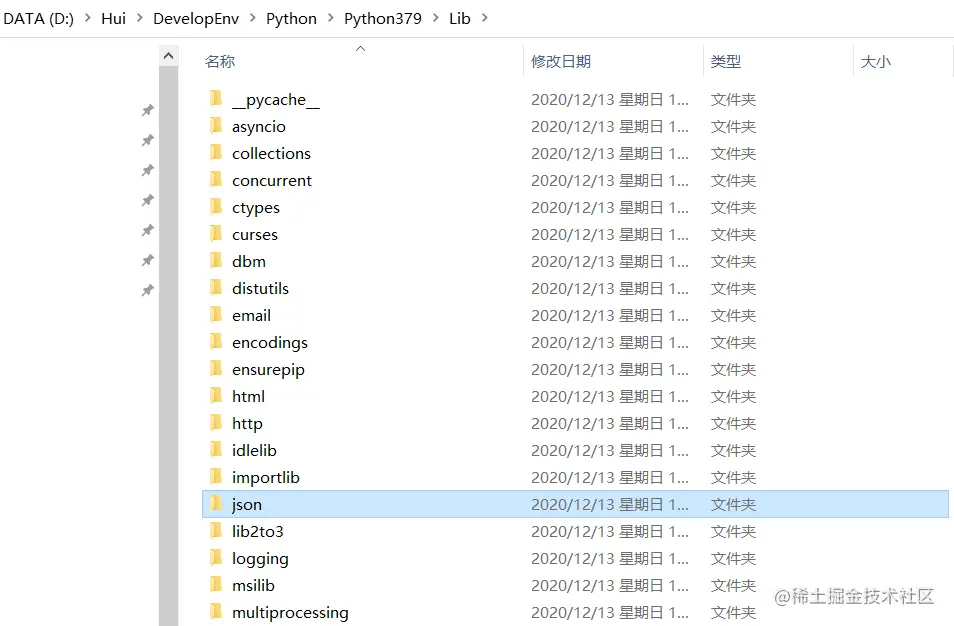Viewport: 954px width, 626px height.
Task: Click the chevron next to Python379
Action: [434, 18]
